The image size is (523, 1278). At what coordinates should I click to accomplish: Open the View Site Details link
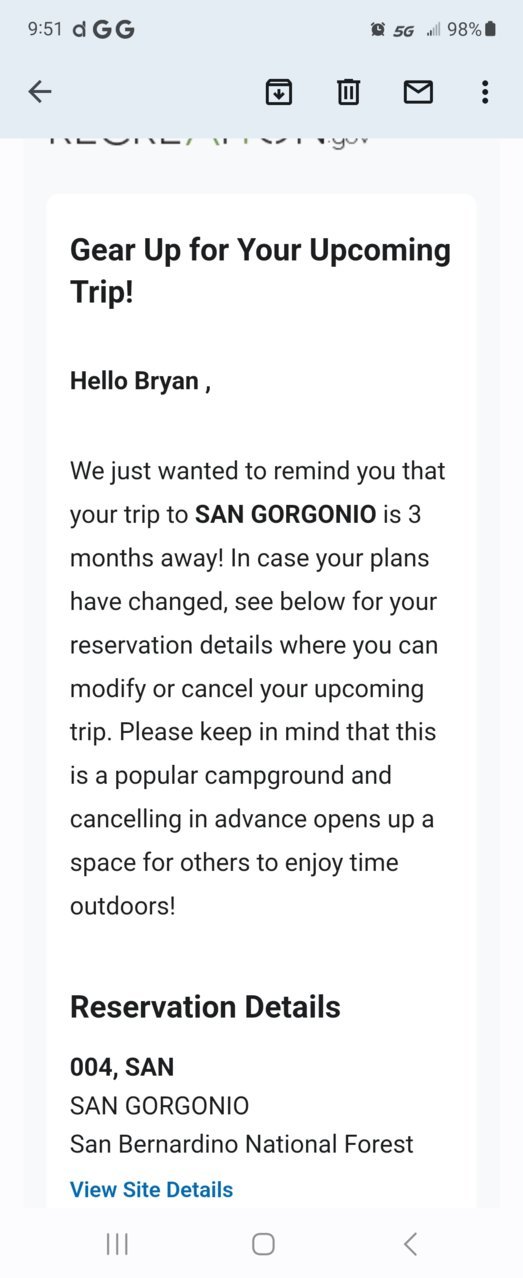click(151, 1189)
